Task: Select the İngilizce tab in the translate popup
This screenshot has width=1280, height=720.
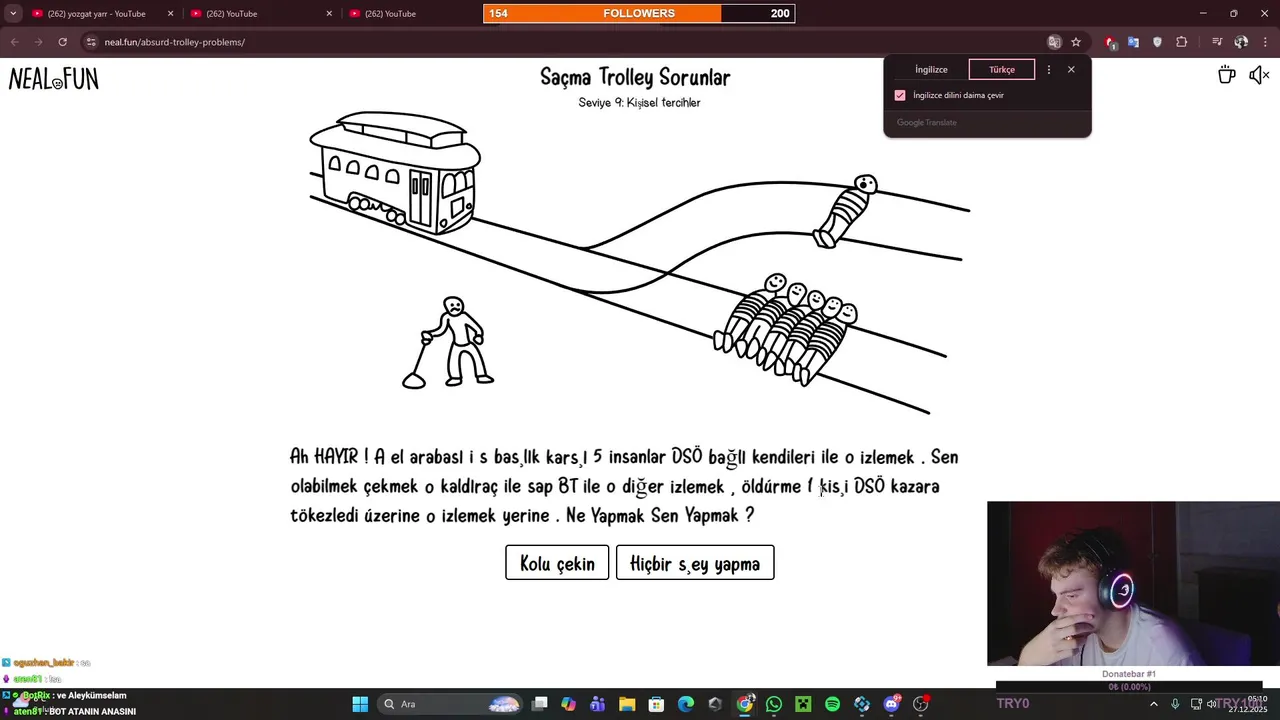Action: (931, 70)
